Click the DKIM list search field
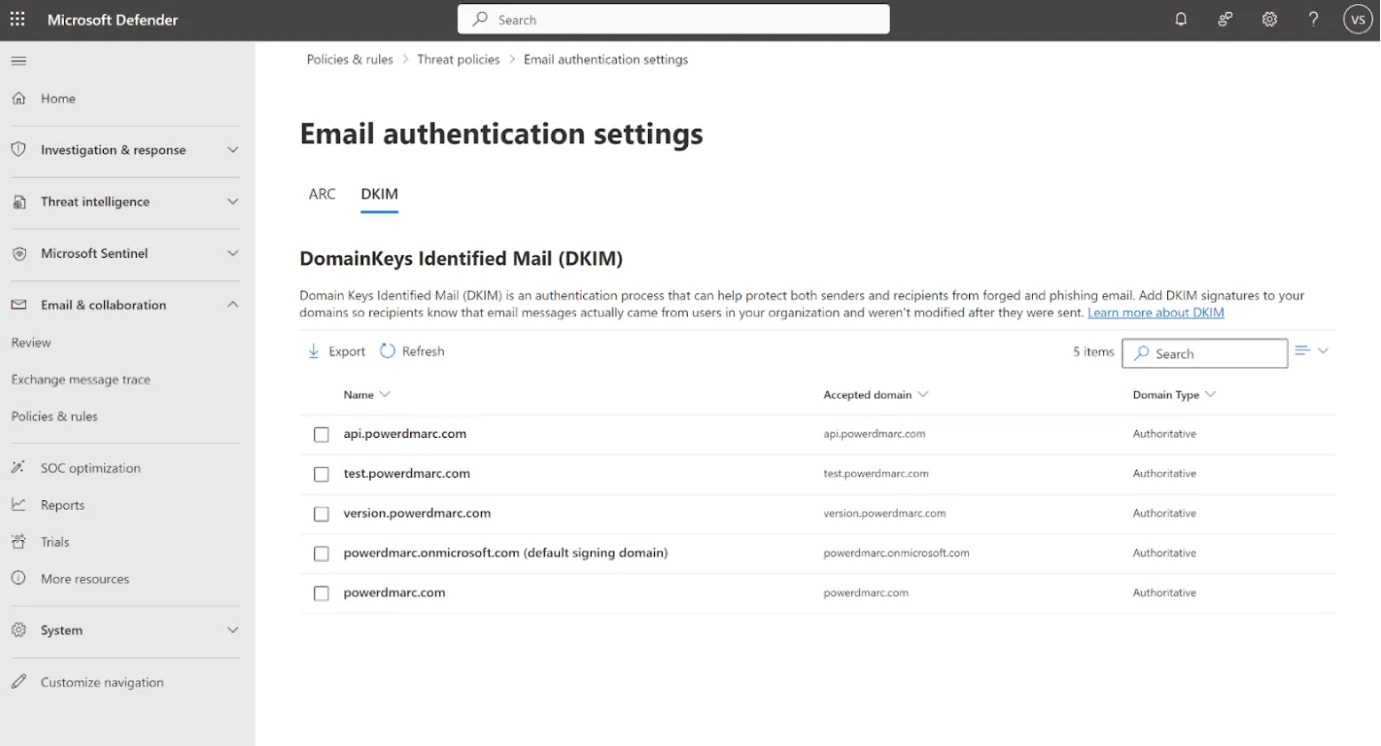The width and height of the screenshot is (1381, 746). click(1205, 353)
